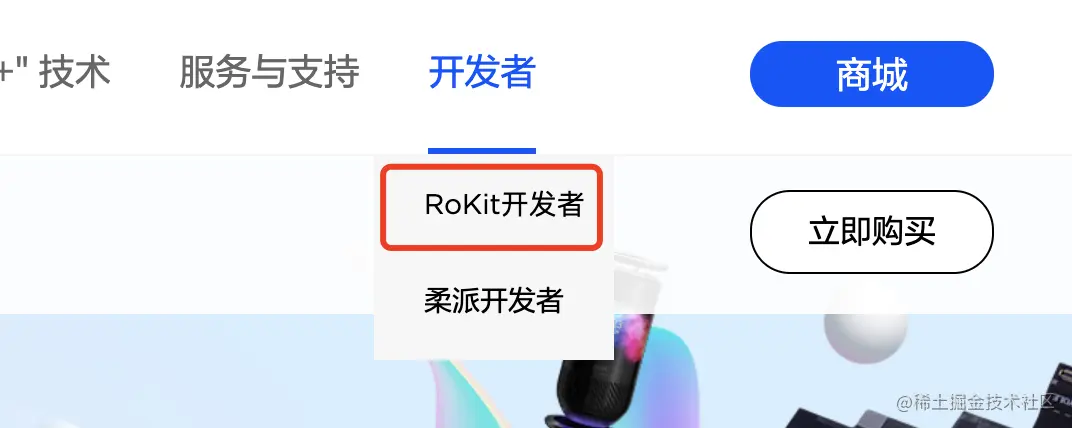Select RoKit开发者 from the dropdown
Screen dimensions: 1072x428
(504, 204)
